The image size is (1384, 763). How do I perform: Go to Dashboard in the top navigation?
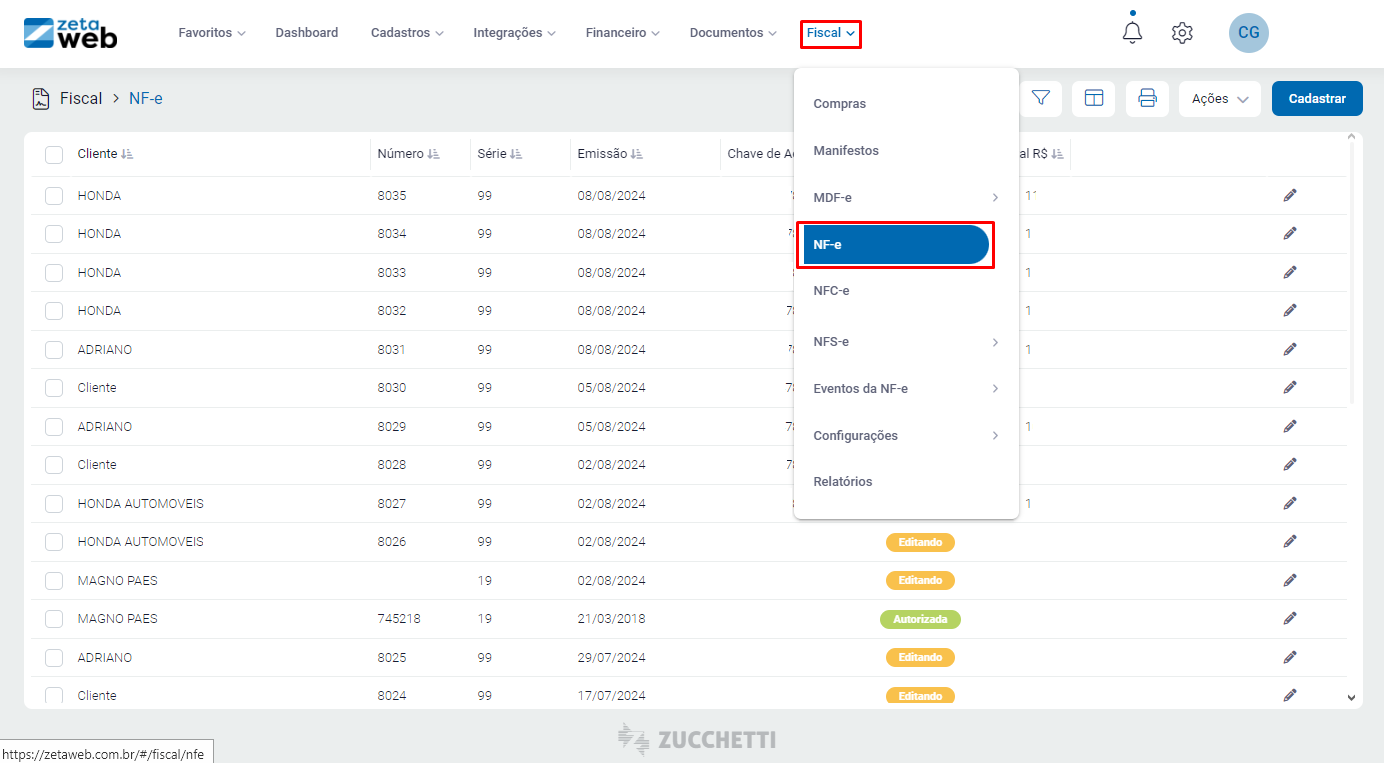pos(307,33)
